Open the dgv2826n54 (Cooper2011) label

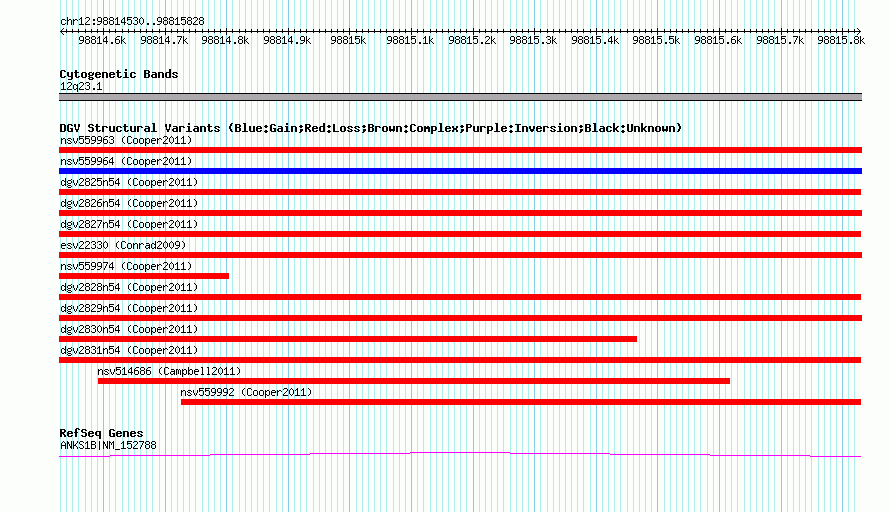129,203
